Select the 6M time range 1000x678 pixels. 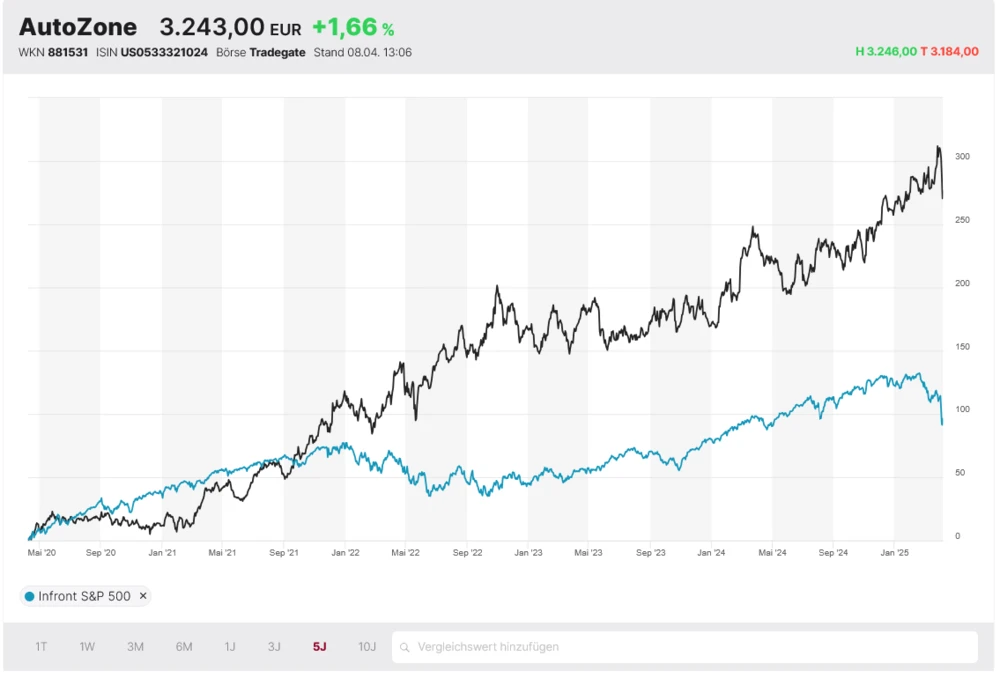184,647
